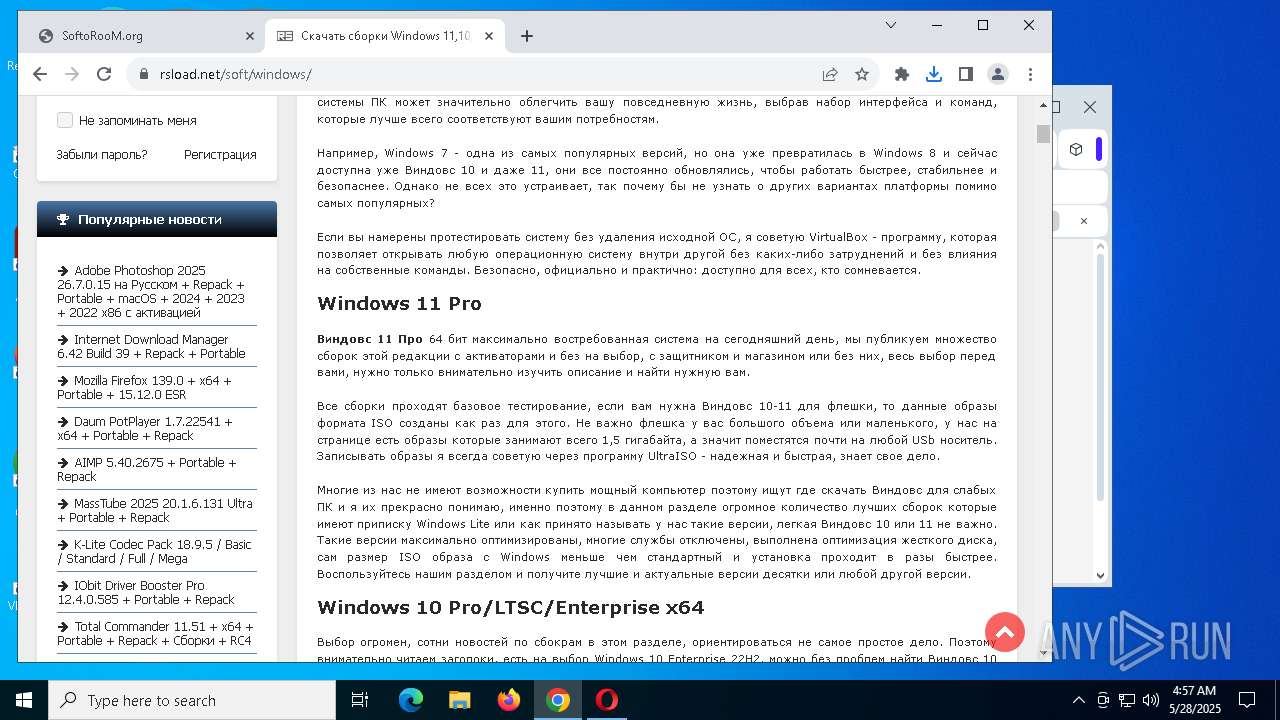Open K-Lite Codec Pack 18.9.5 link
The image size is (1280, 720).
(156, 552)
